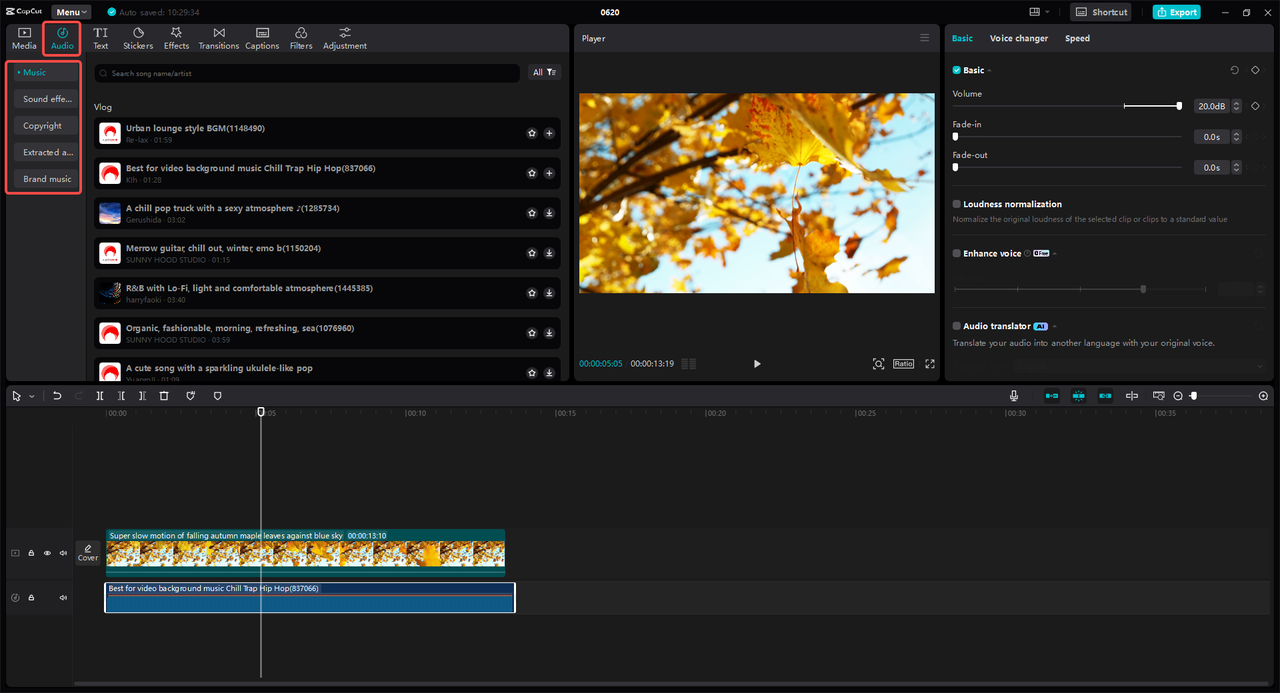
Task: Open the All filter dropdown
Action: pos(545,73)
